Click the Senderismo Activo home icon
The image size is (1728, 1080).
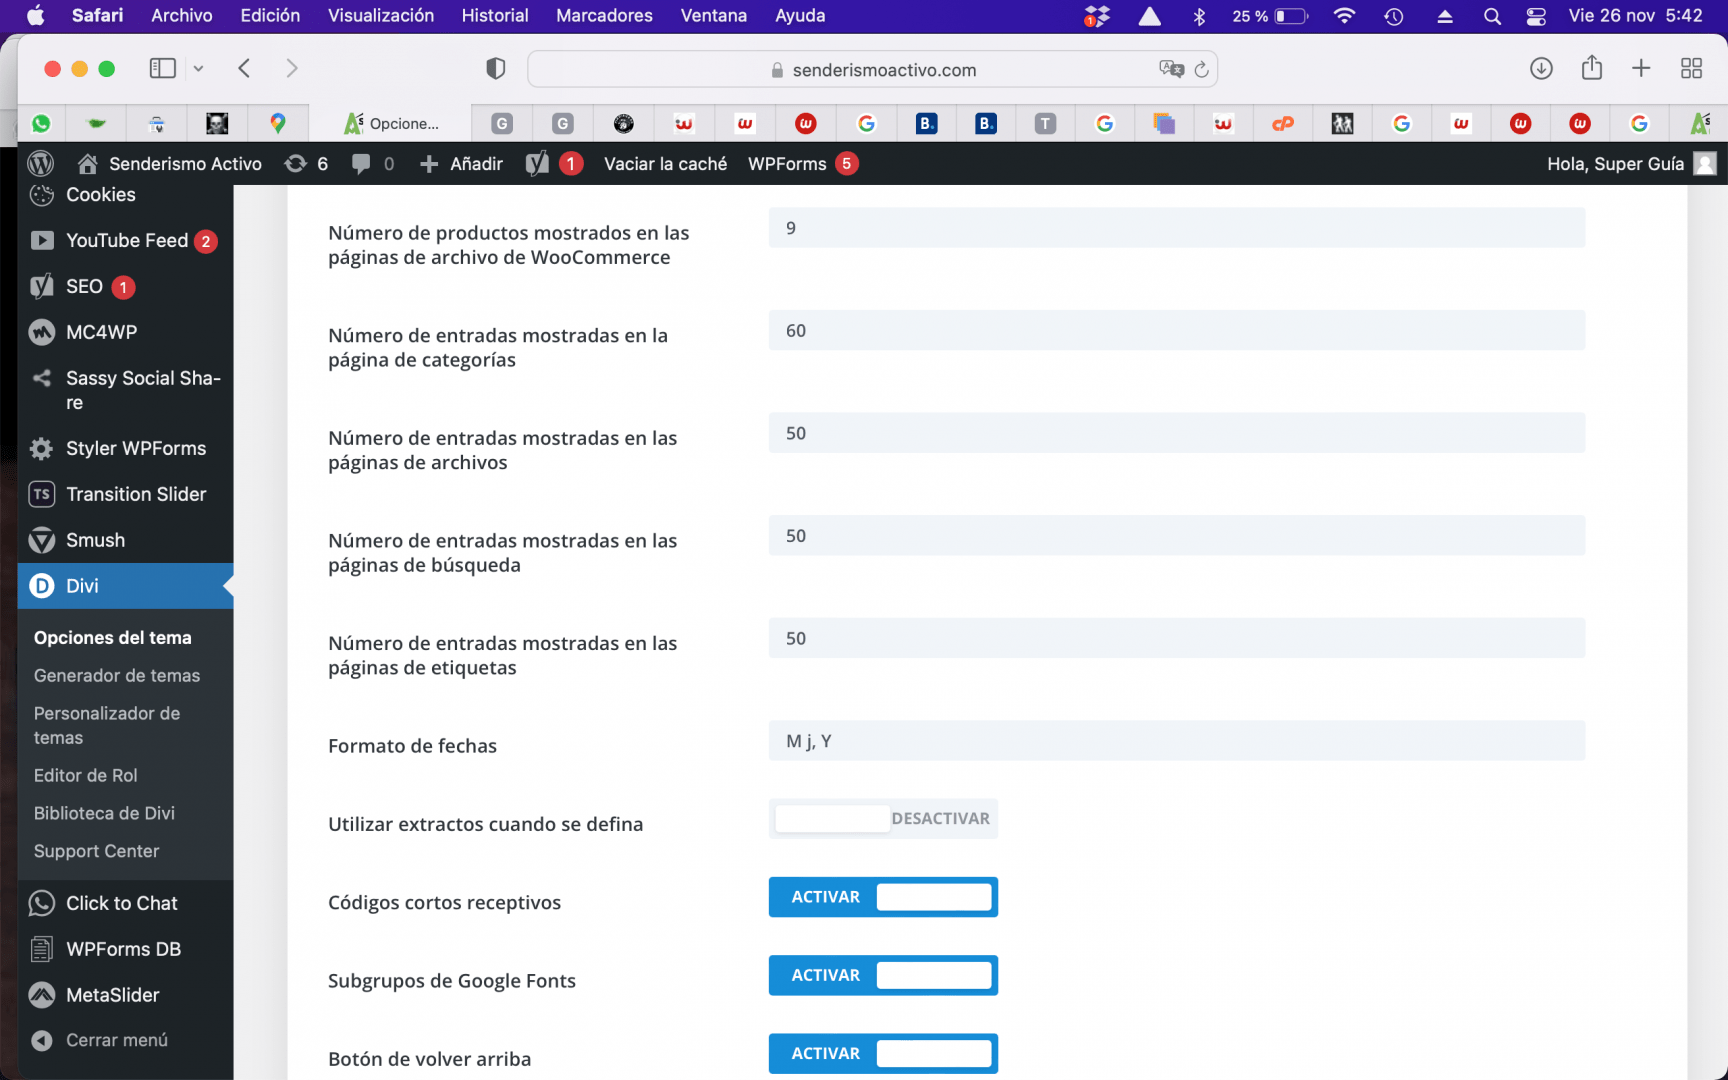coord(88,163)
